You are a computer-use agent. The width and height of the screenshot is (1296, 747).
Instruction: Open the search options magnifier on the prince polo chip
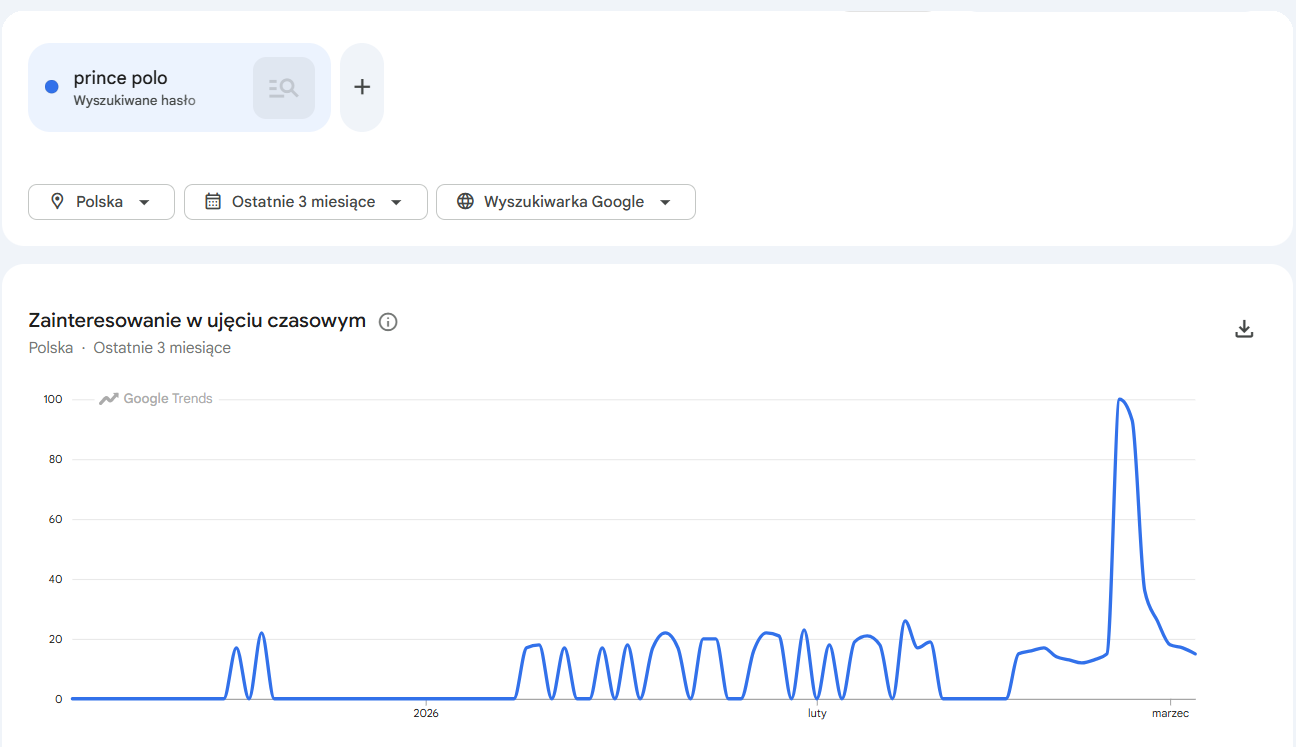(283, 87)
